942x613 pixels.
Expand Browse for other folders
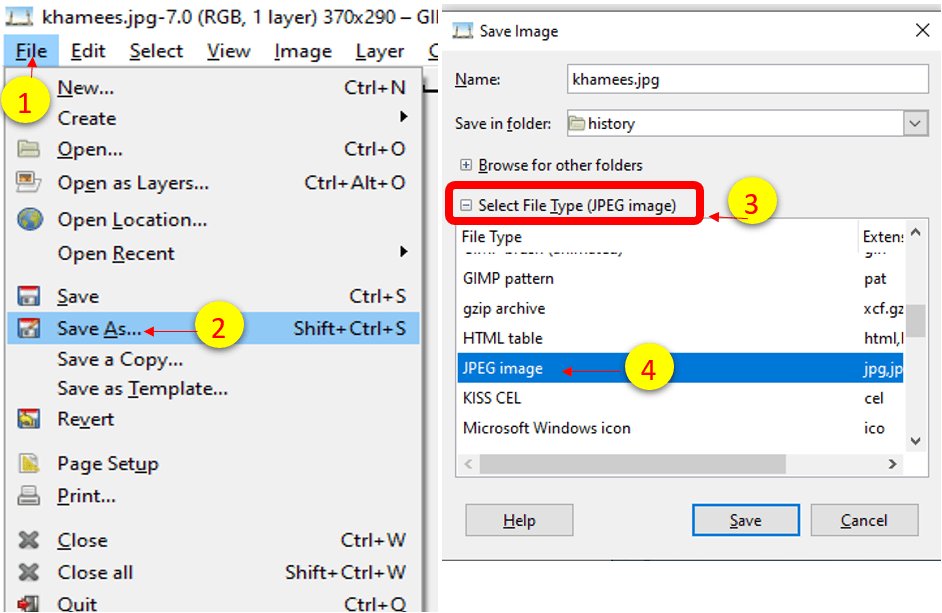[x=466, y=165]
